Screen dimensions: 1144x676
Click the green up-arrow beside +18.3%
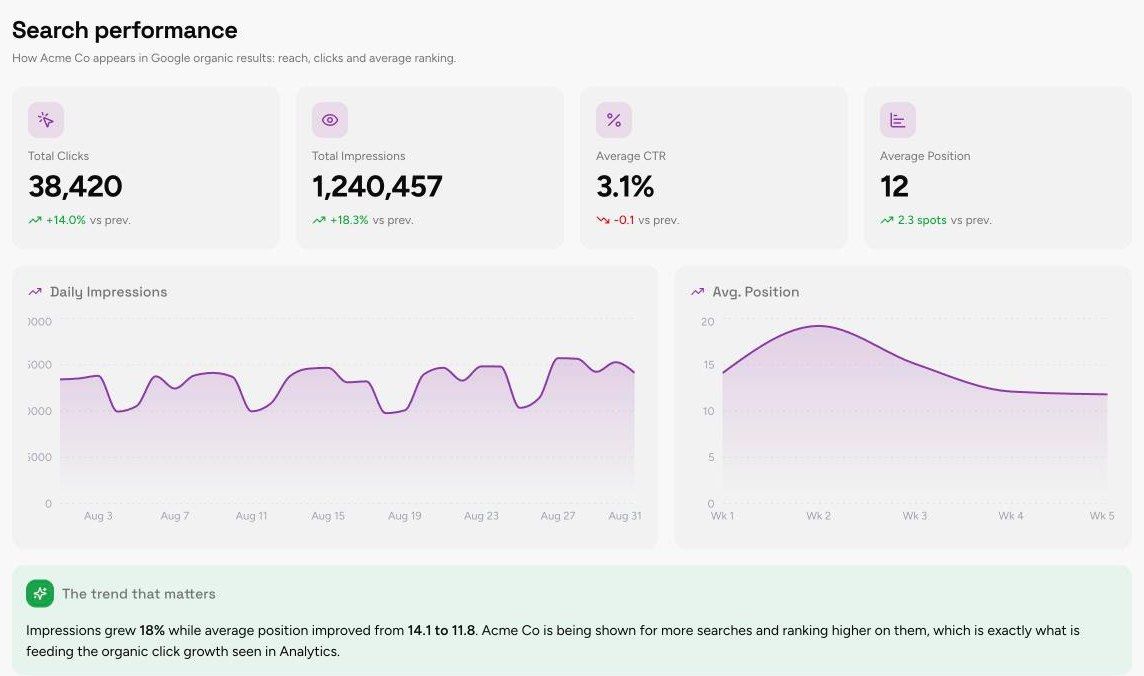pos(318,220)
